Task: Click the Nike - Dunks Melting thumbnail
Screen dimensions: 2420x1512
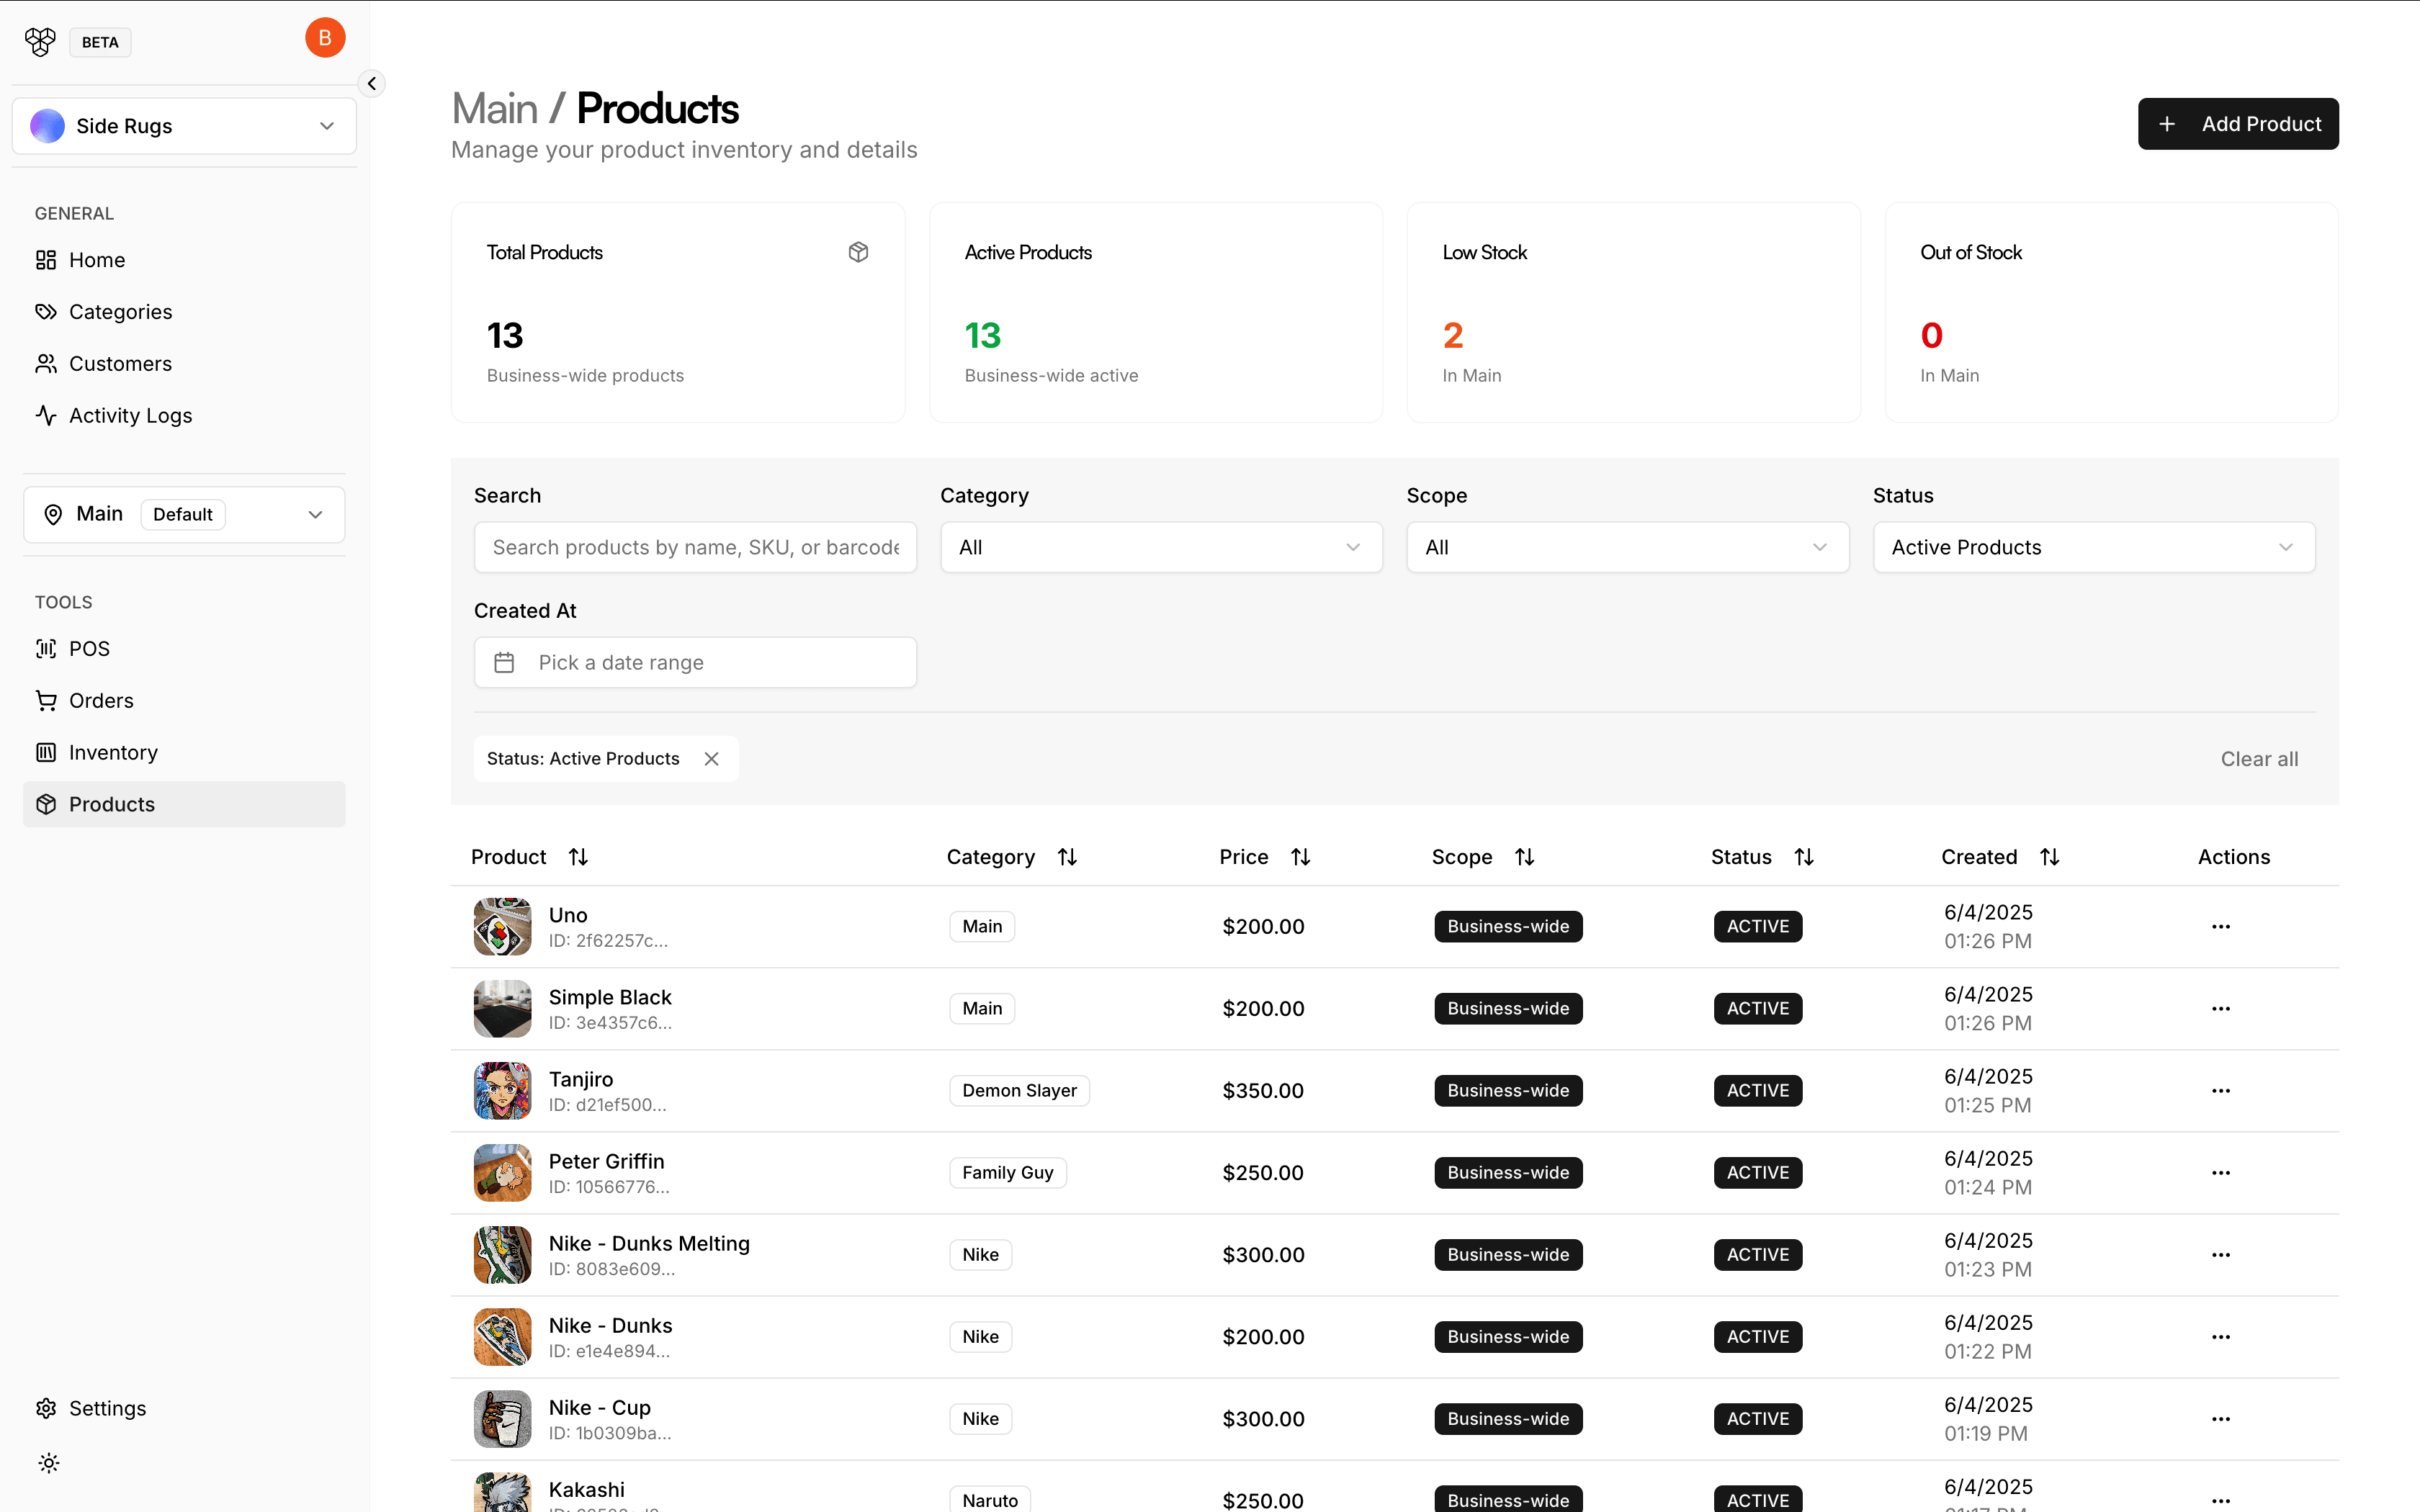Action: point(502,1255)
